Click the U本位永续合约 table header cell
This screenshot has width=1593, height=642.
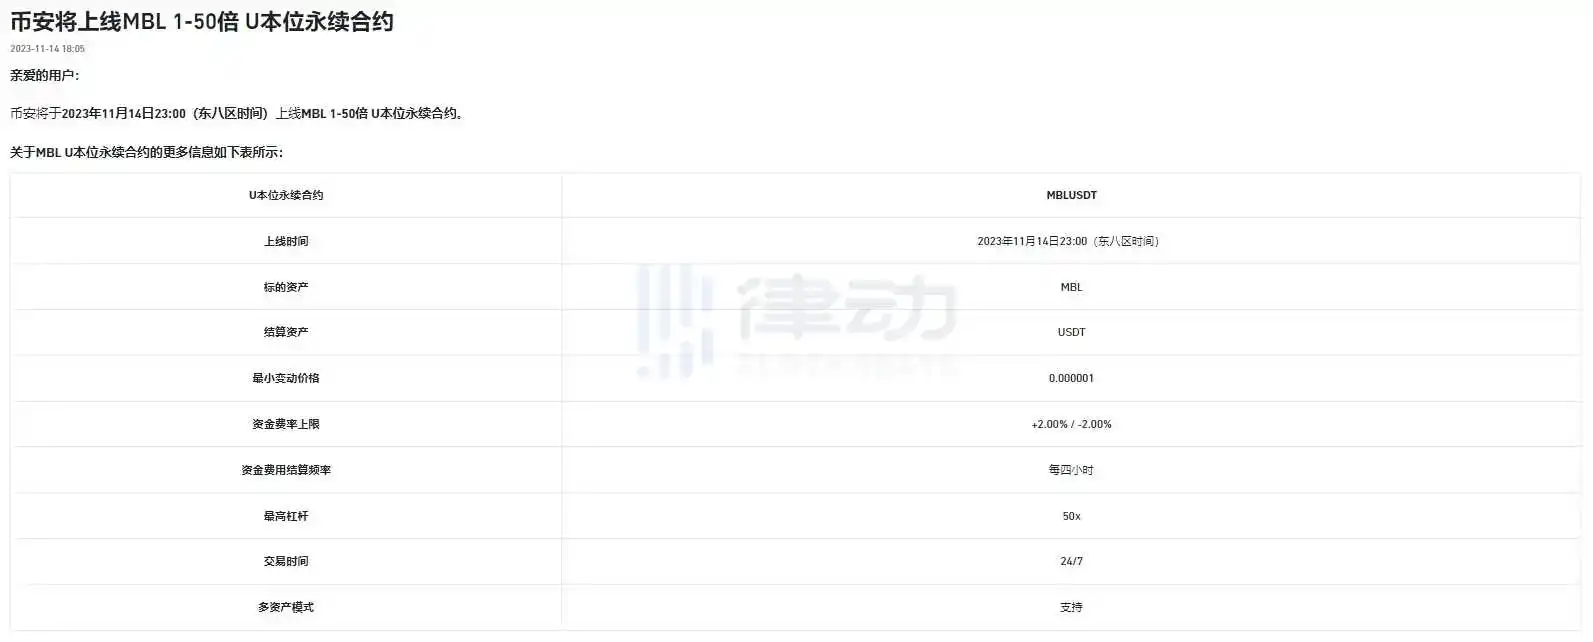pos(286,196)
